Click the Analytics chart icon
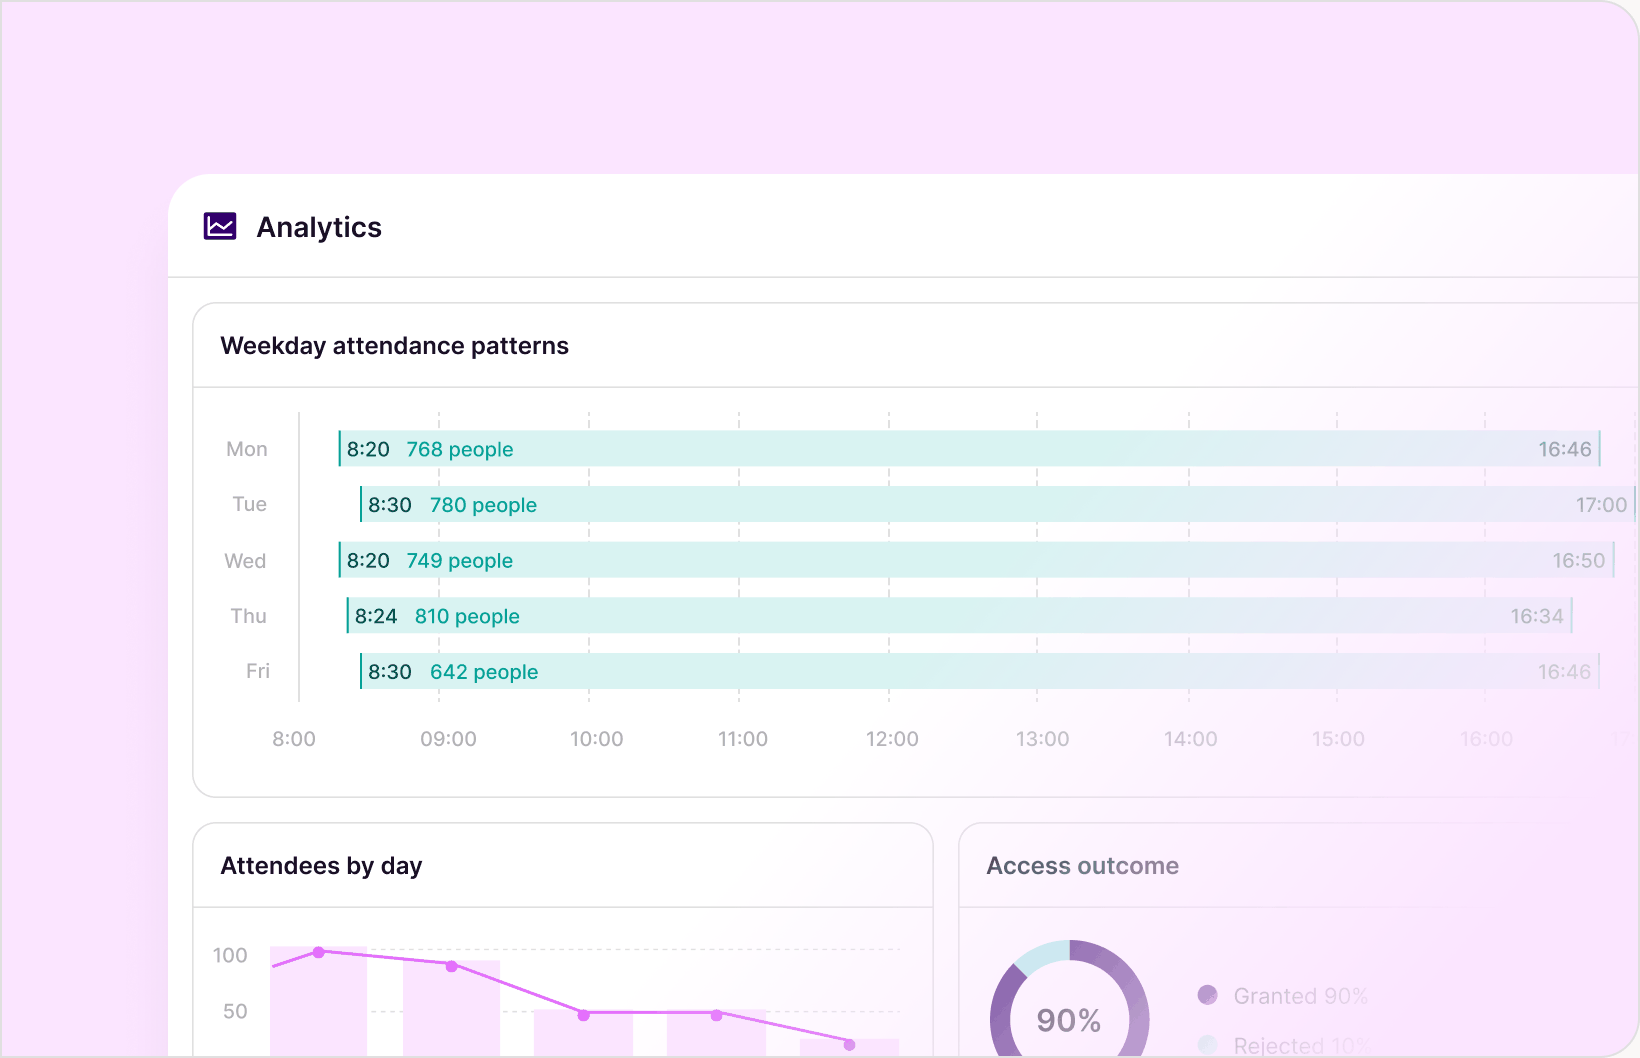The height and width of the screenshot is (1058, 1640). click(220, 226)
